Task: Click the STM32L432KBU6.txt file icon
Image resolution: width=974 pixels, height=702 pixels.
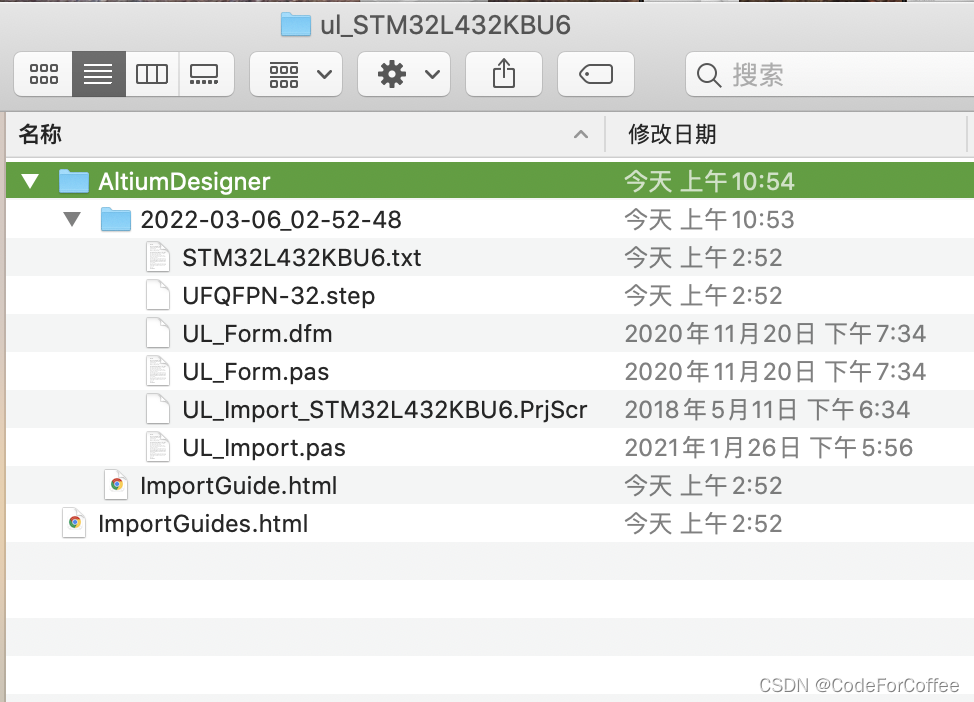Action: pyautogui.click(x=158, y=257)
